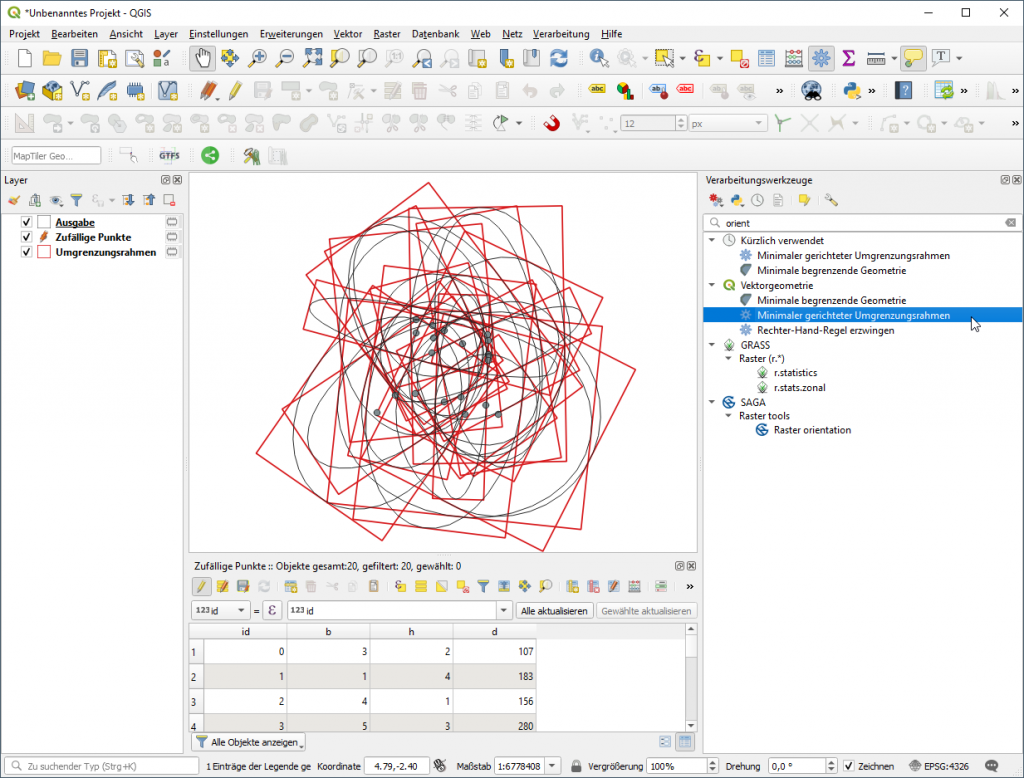Select the Identify Features tool
This screenshot has width=1024, height=778.
(x=597, y=57)
